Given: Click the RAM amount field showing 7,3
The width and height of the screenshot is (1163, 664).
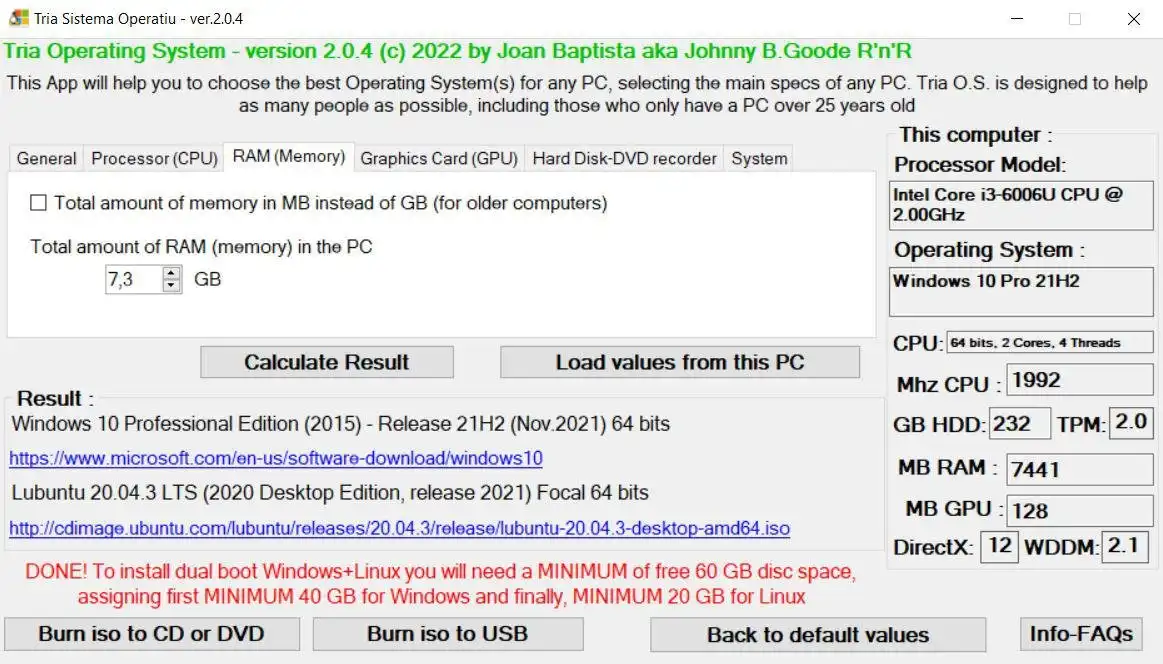Looking at the screenshot, I should 134,280.
